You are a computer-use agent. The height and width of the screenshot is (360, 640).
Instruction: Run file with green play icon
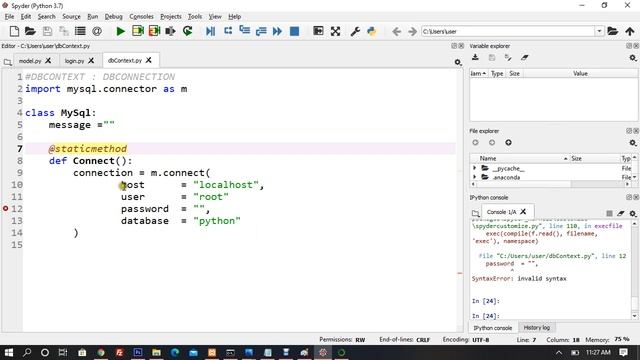pyautogui.click(x=120, y=31)
